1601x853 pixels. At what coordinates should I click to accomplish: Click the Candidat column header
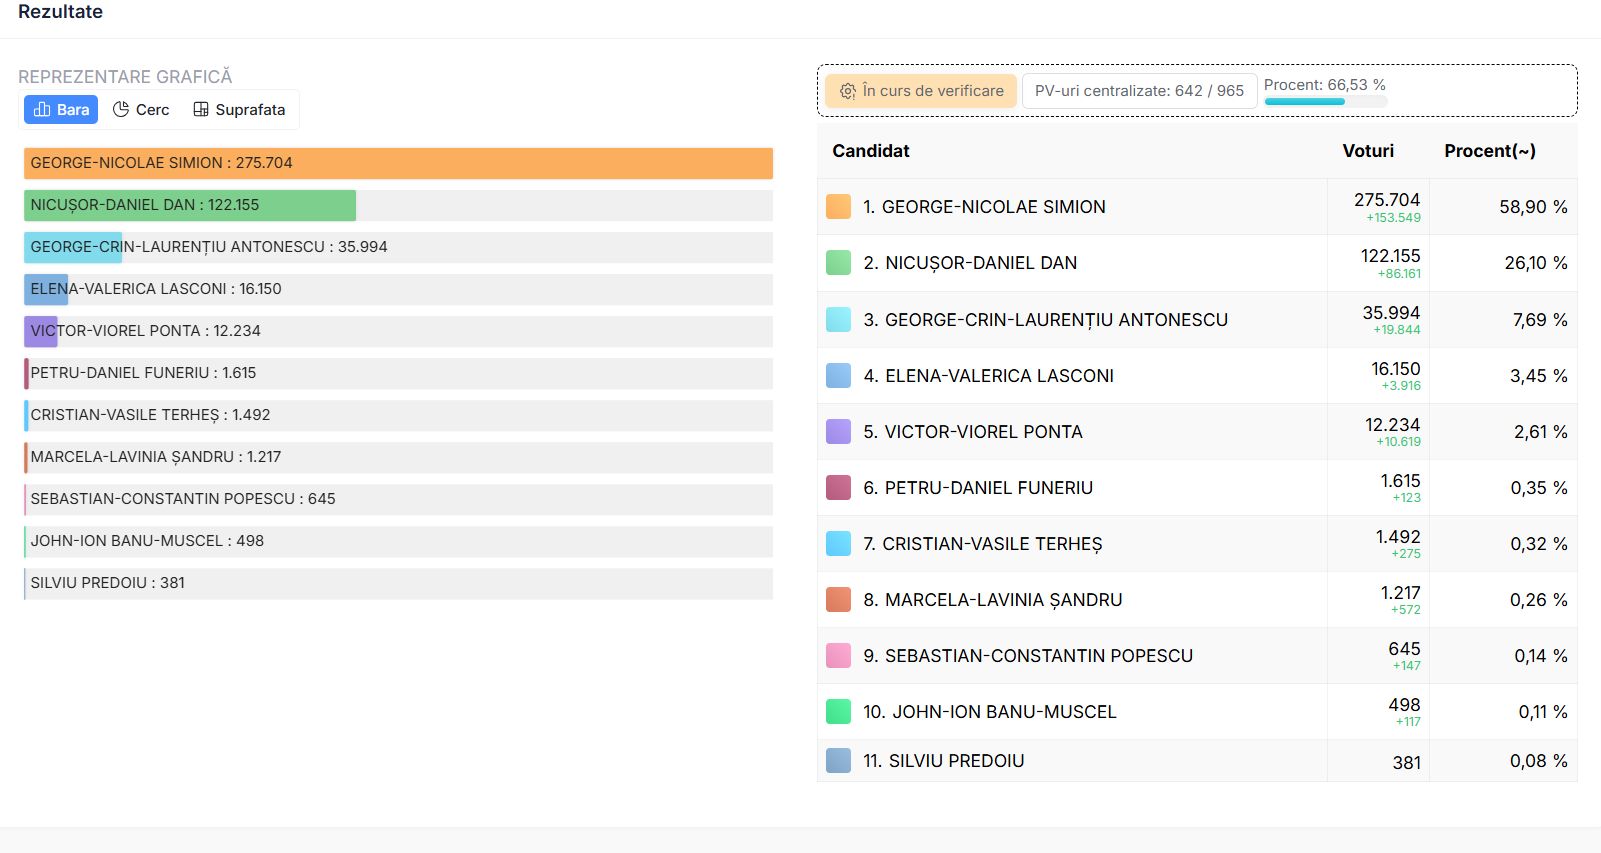tap(870, 151)
